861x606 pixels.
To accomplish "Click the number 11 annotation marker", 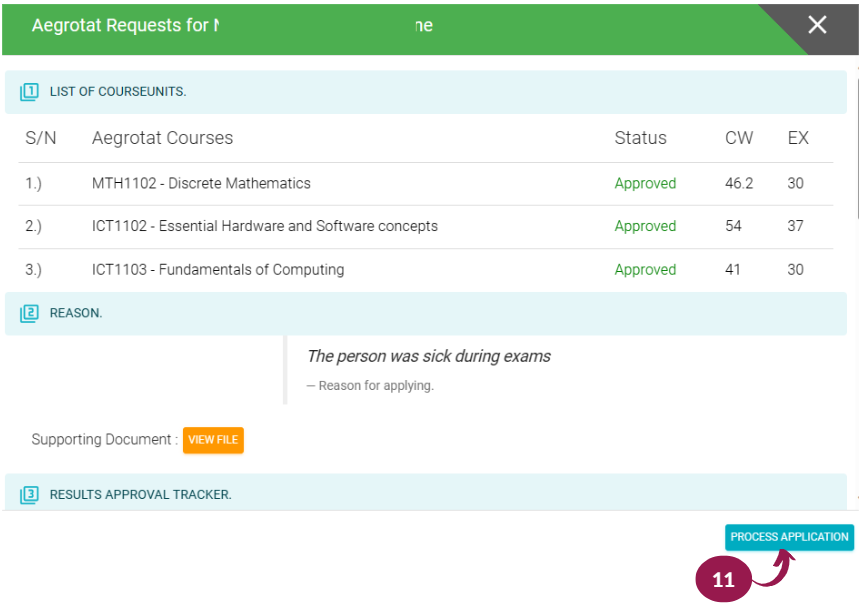I will pos(723,580).
